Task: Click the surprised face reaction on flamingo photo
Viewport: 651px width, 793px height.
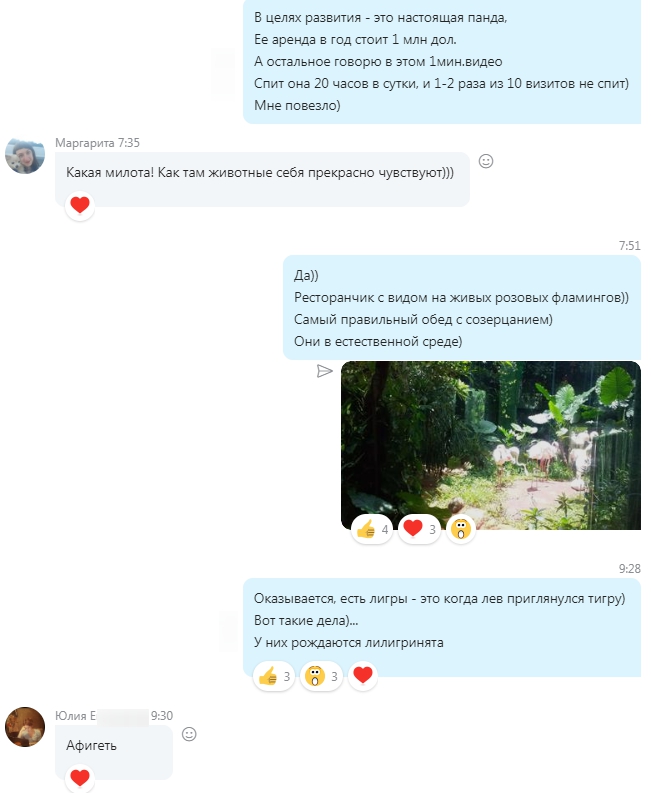Action: tap(461, 530)
